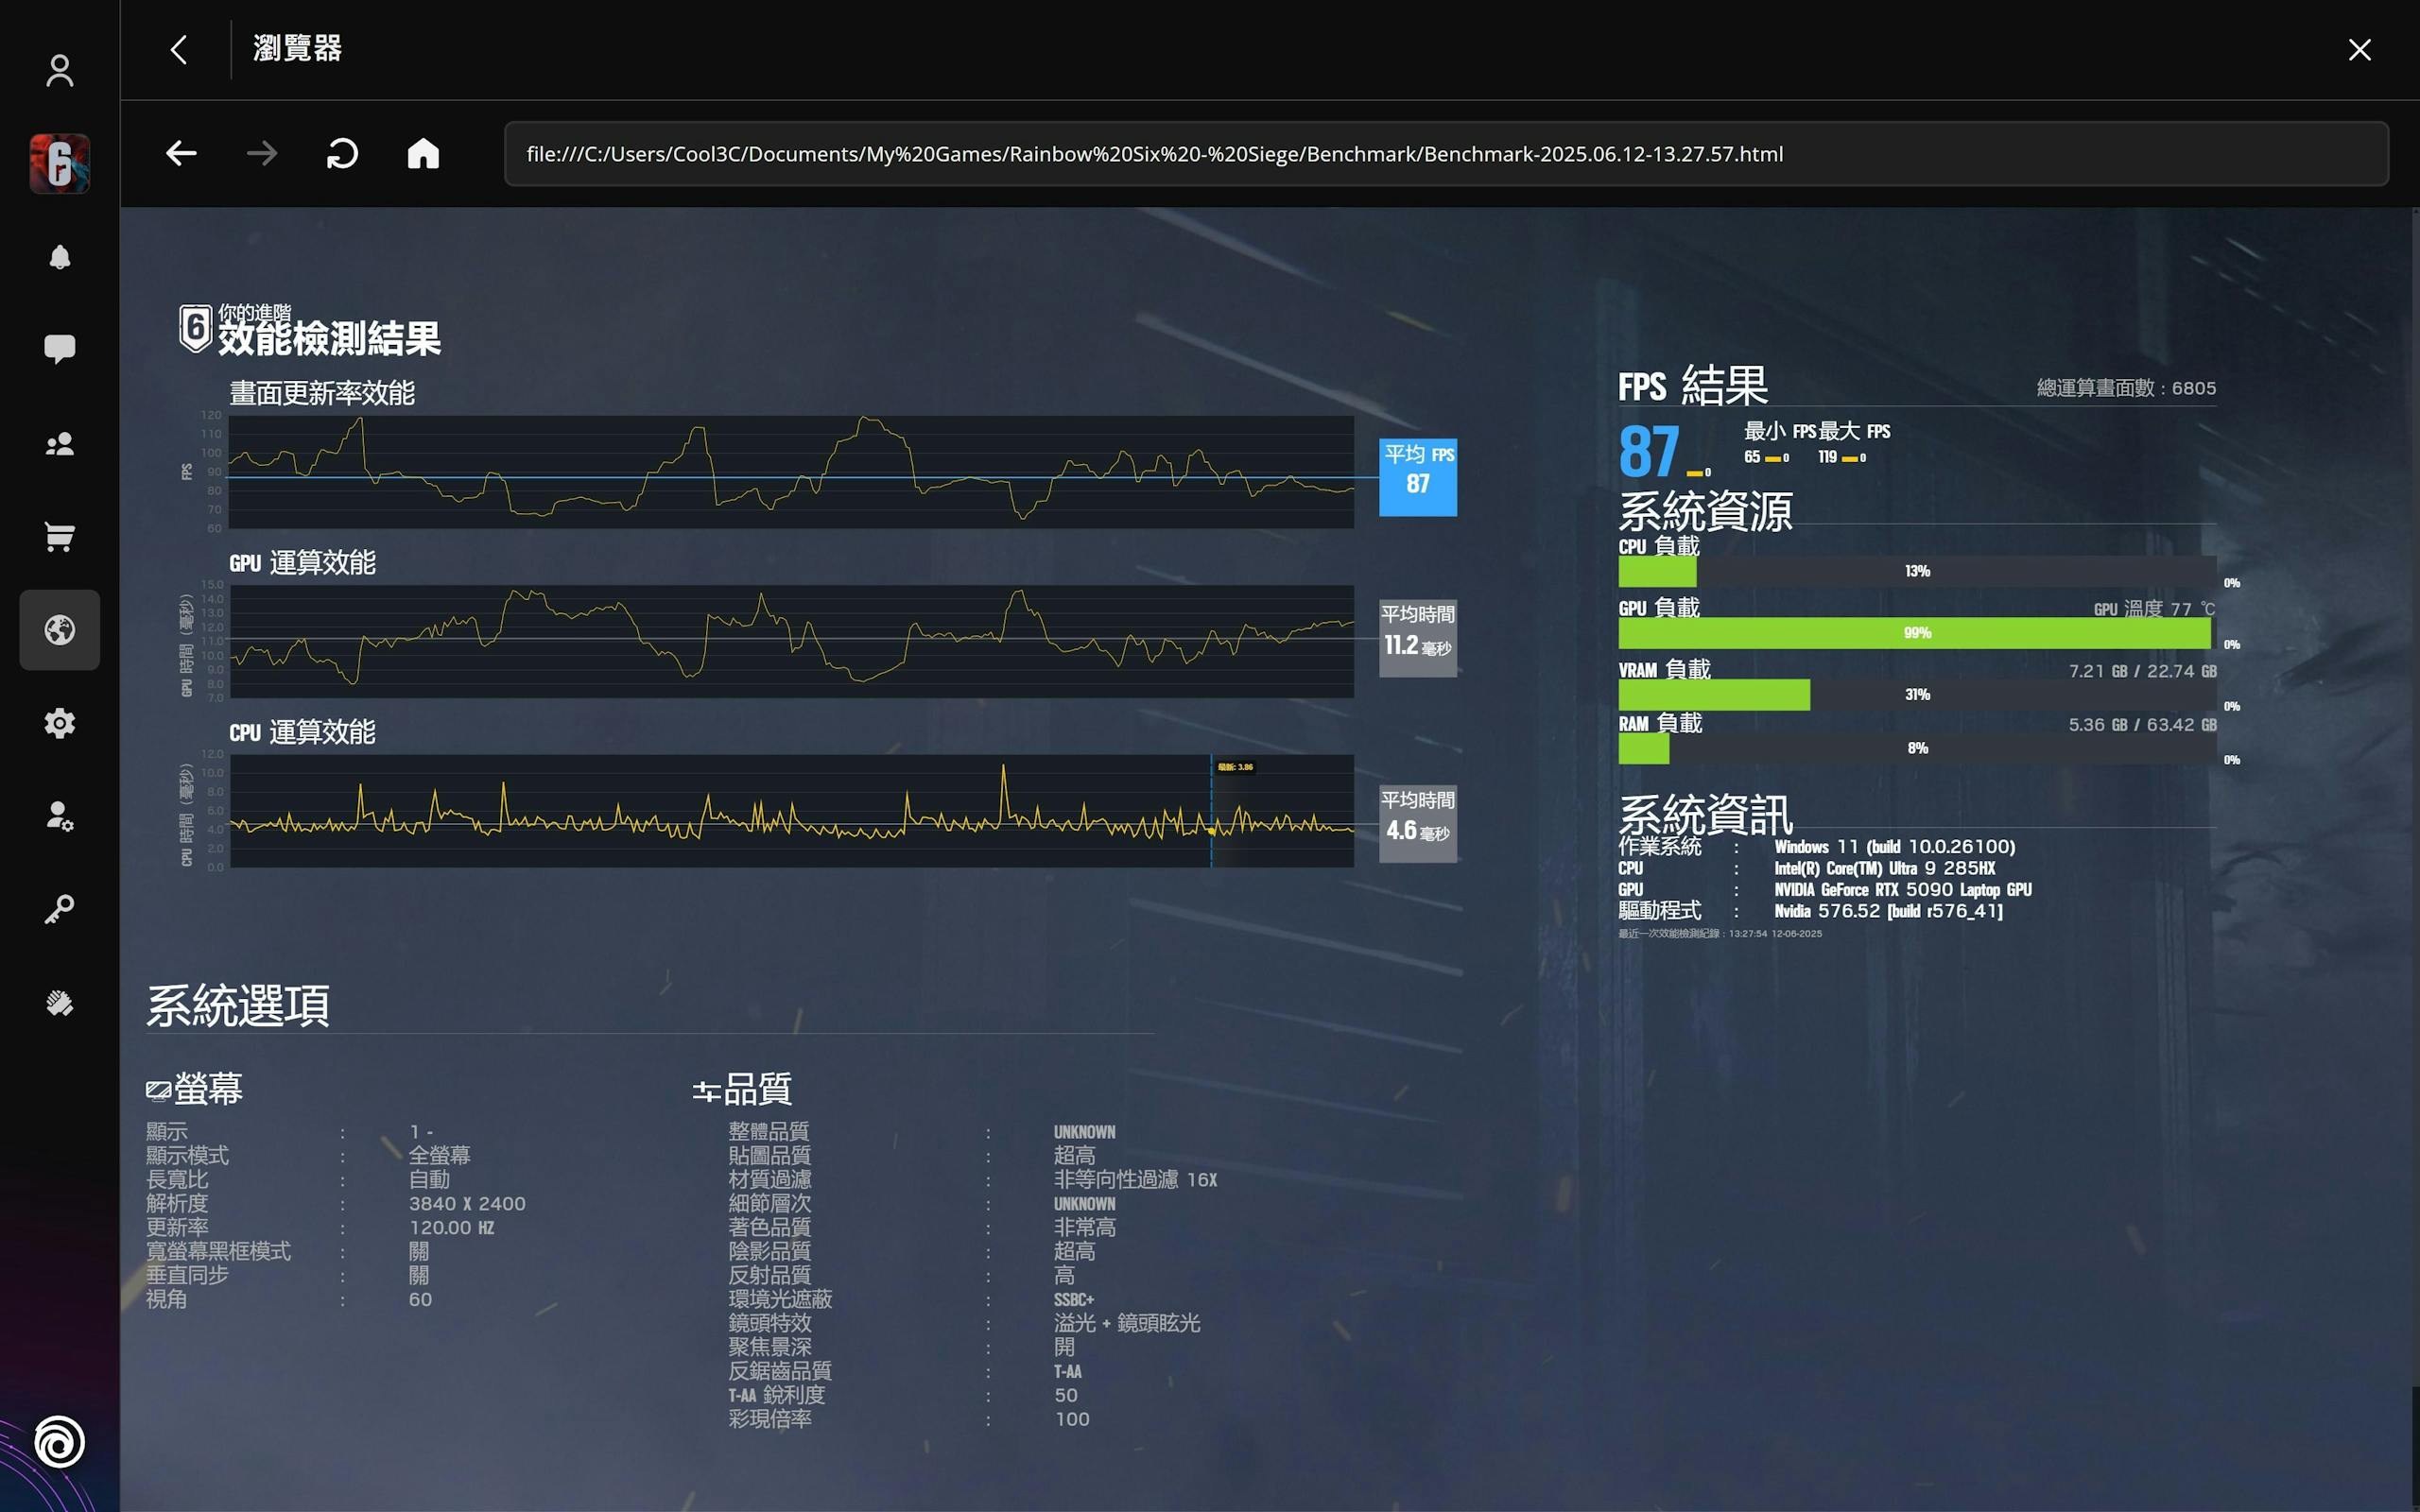Open the user profile icon in sidebar
Viewport: 2420px width, 1512px height.
tap(60, 70)
